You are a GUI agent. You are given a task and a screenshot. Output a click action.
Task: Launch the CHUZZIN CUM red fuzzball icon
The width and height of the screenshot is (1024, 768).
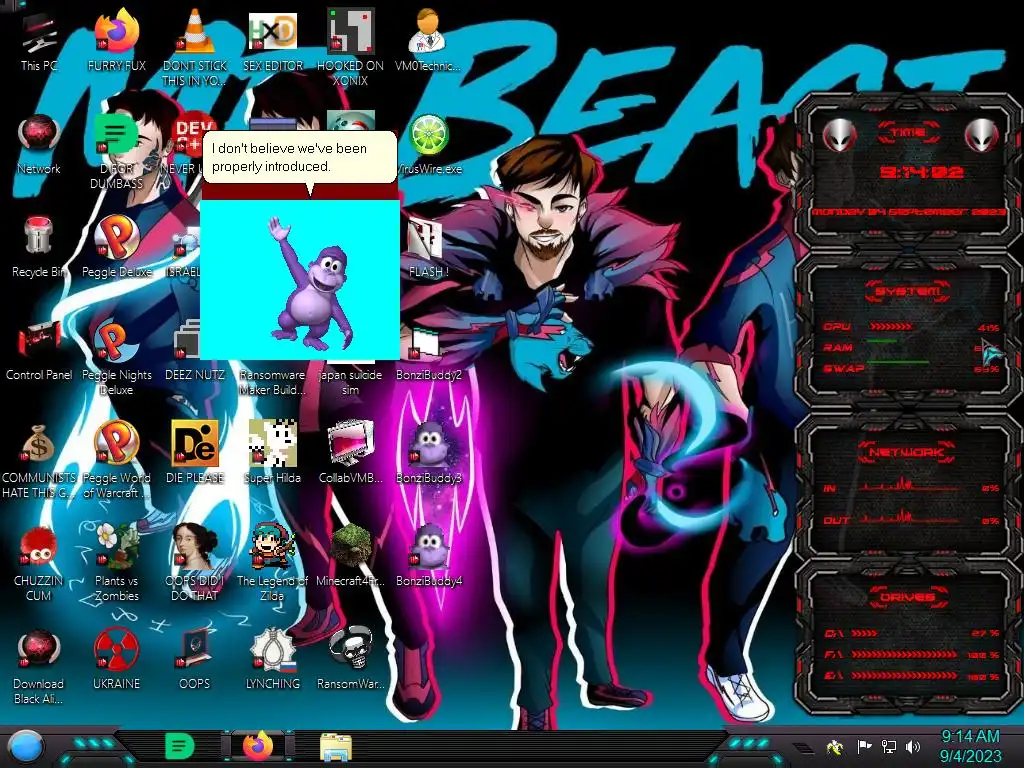coord(39,563)
